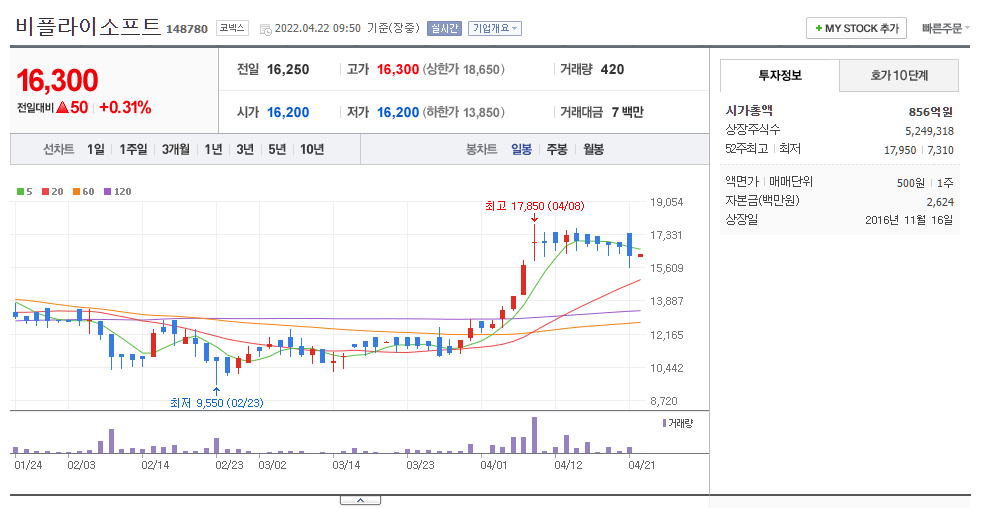
Task: Select the 1주일 line chart period
Action: click(x=133, y=149)
